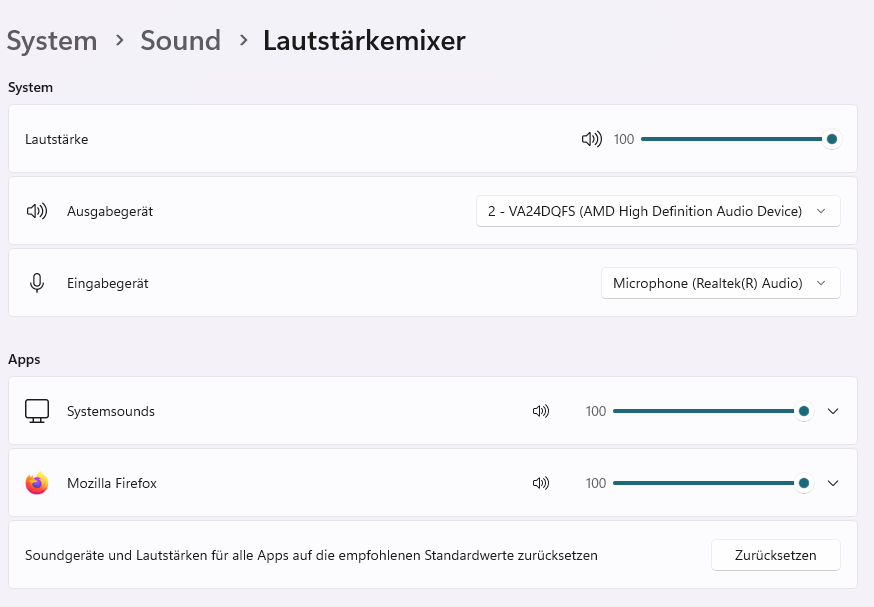Click the Eingabegerät microphone icon

[37, 283]
